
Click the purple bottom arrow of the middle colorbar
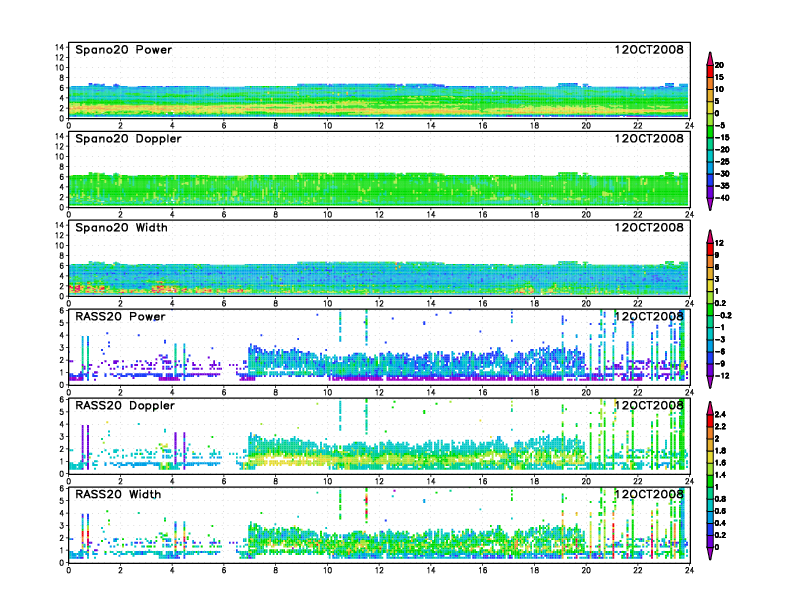710,382
